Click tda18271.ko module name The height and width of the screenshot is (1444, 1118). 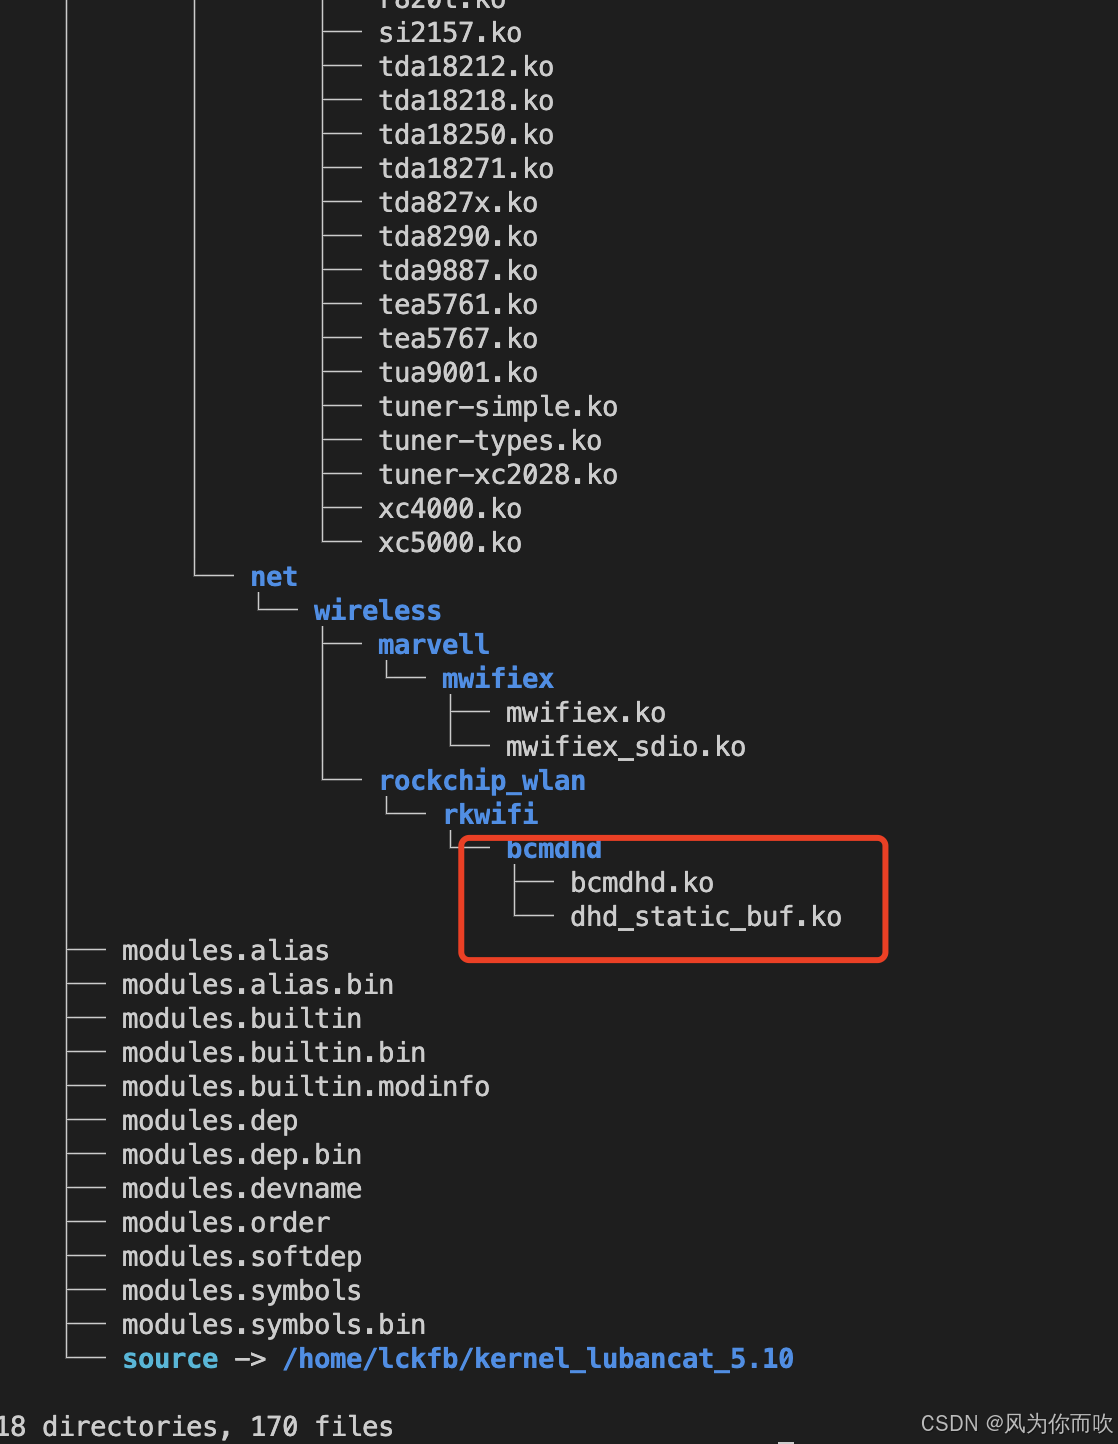(x=466, y=169)
